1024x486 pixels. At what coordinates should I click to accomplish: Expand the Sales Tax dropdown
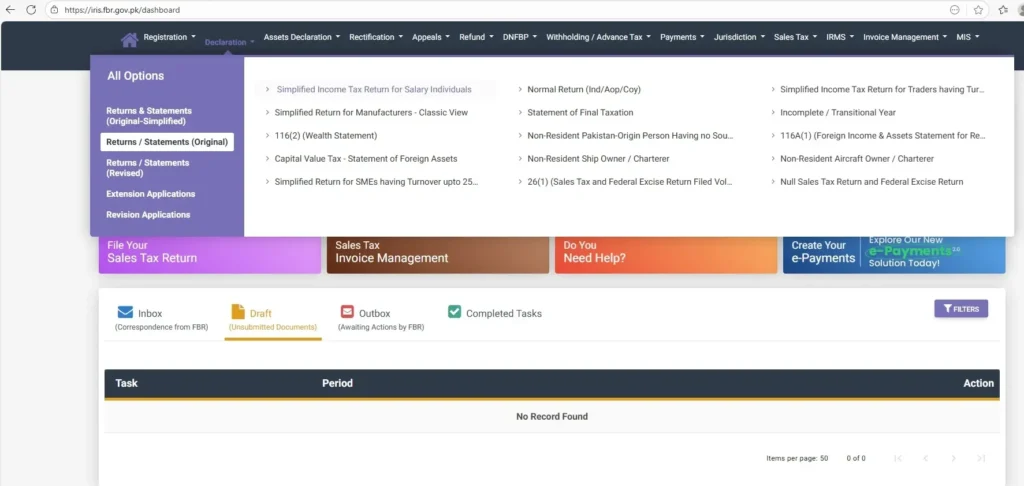point(795,37)
